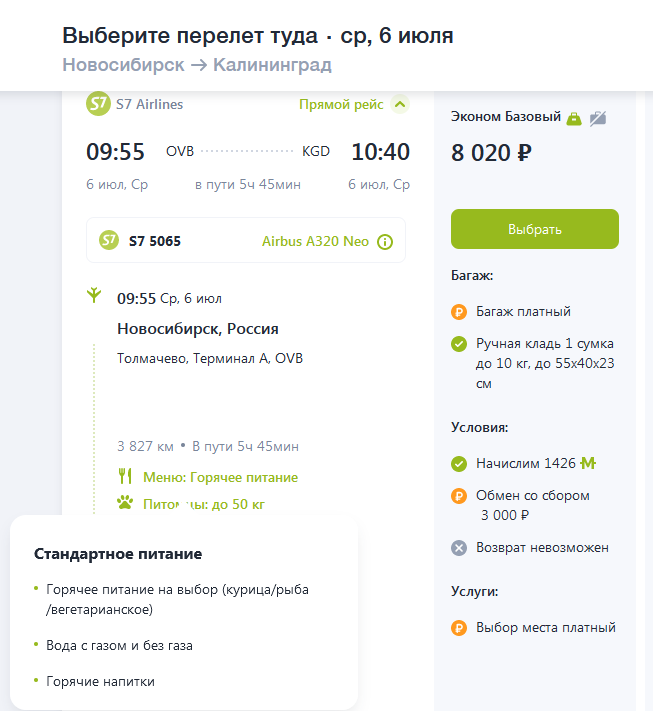Click the miles icon after Начислим 1426

[588, 463]
